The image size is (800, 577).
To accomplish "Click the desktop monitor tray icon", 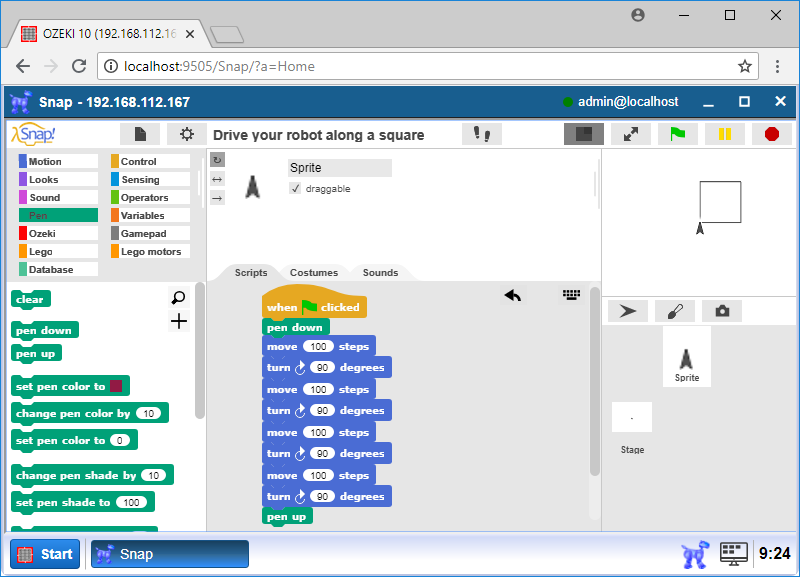I will [734, 554].
